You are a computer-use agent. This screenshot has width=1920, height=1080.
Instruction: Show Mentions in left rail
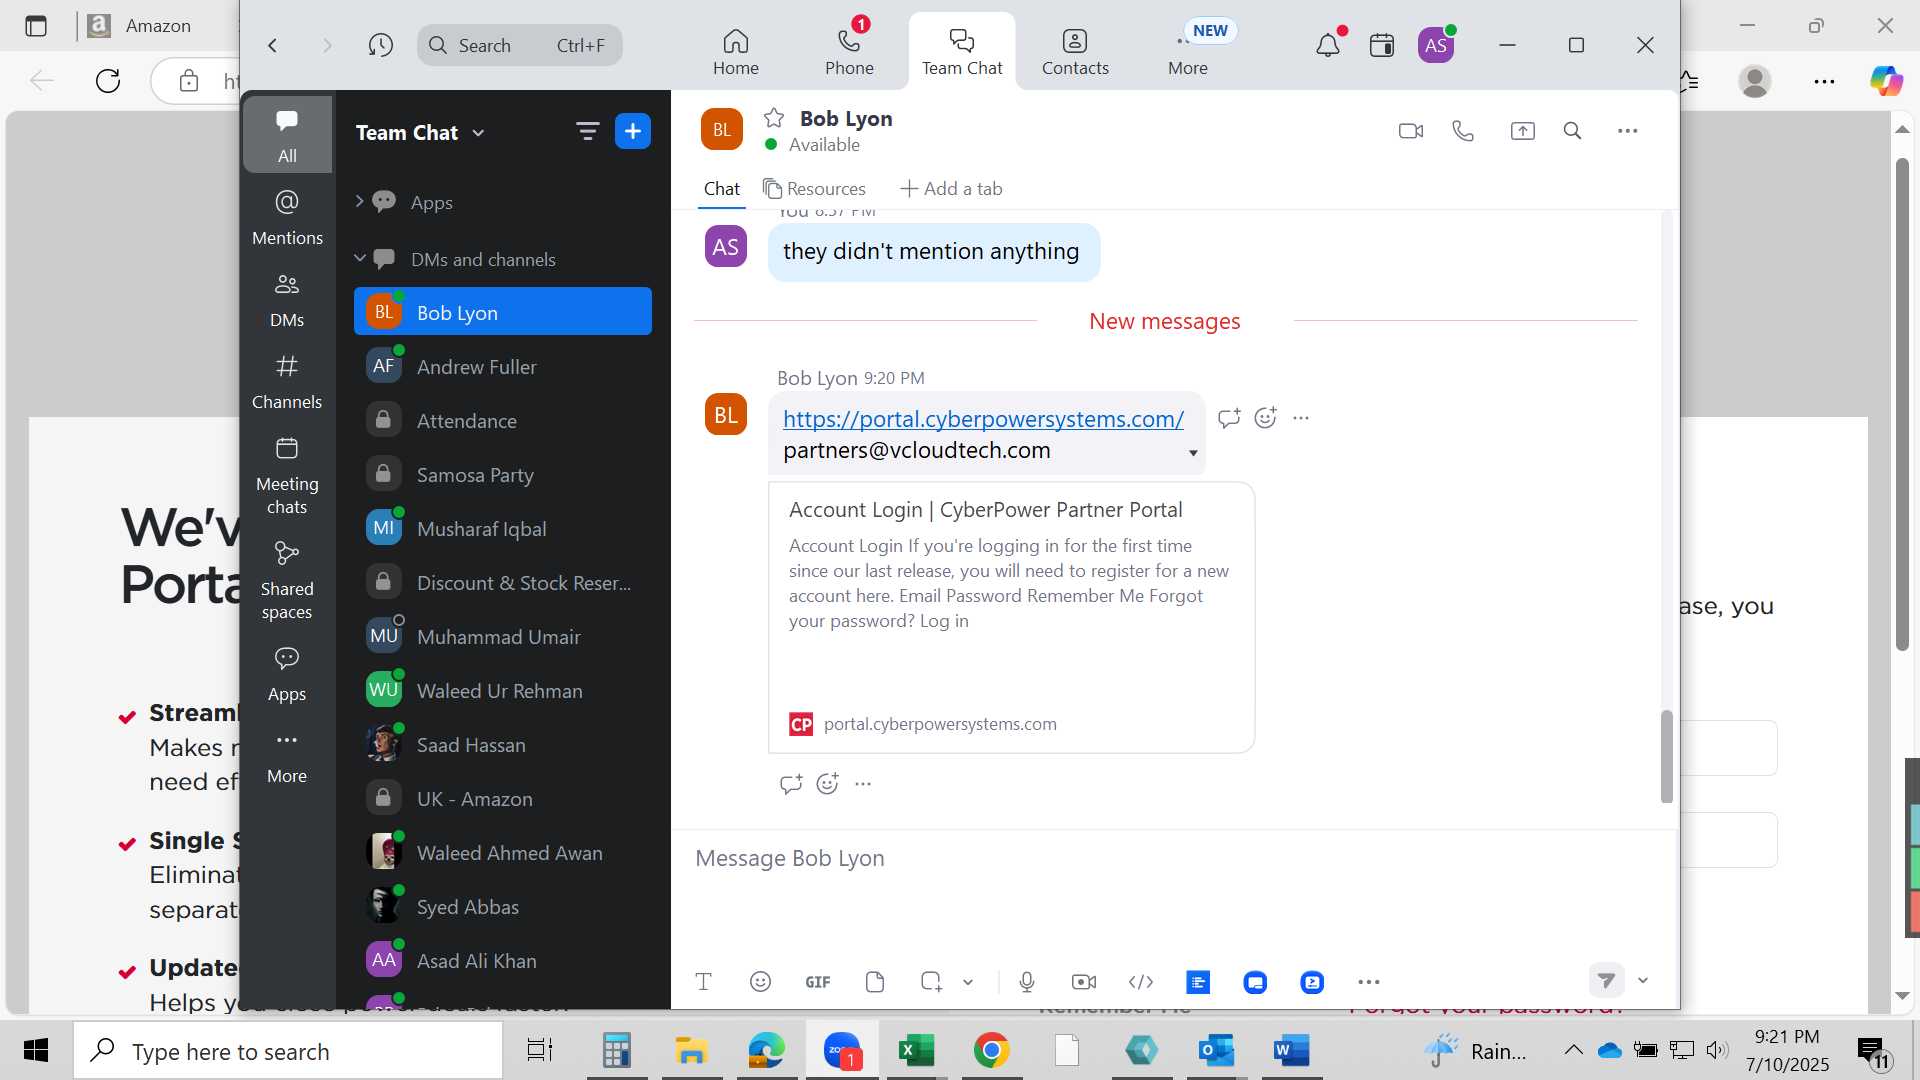pyautogui.click(x=287, y=216)
